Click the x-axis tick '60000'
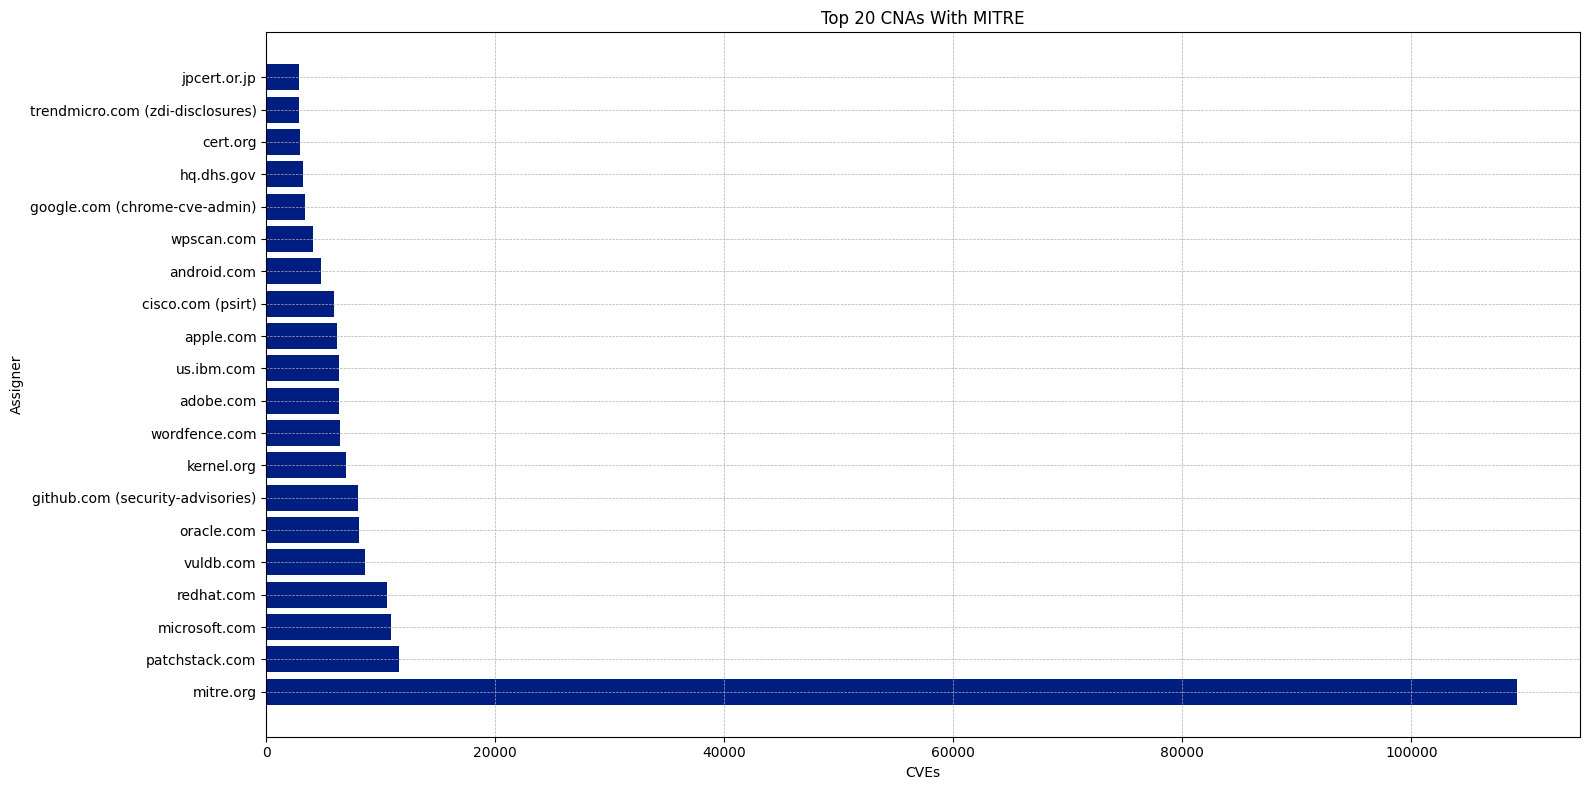Viewport: 1589px width, 790px height. tap(953, 753)
